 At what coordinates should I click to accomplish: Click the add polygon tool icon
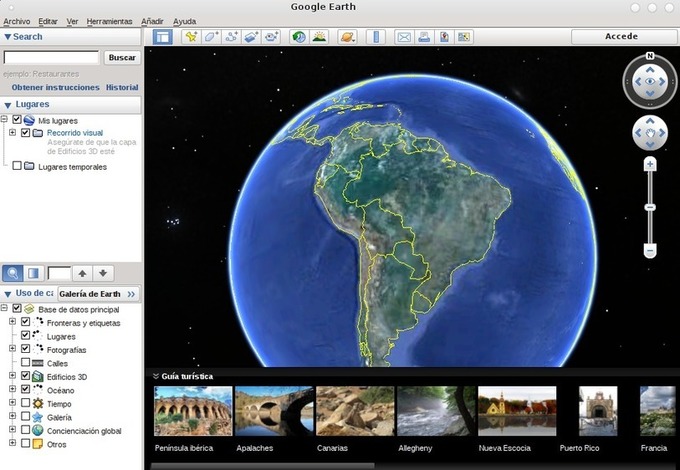click(211, 37)
